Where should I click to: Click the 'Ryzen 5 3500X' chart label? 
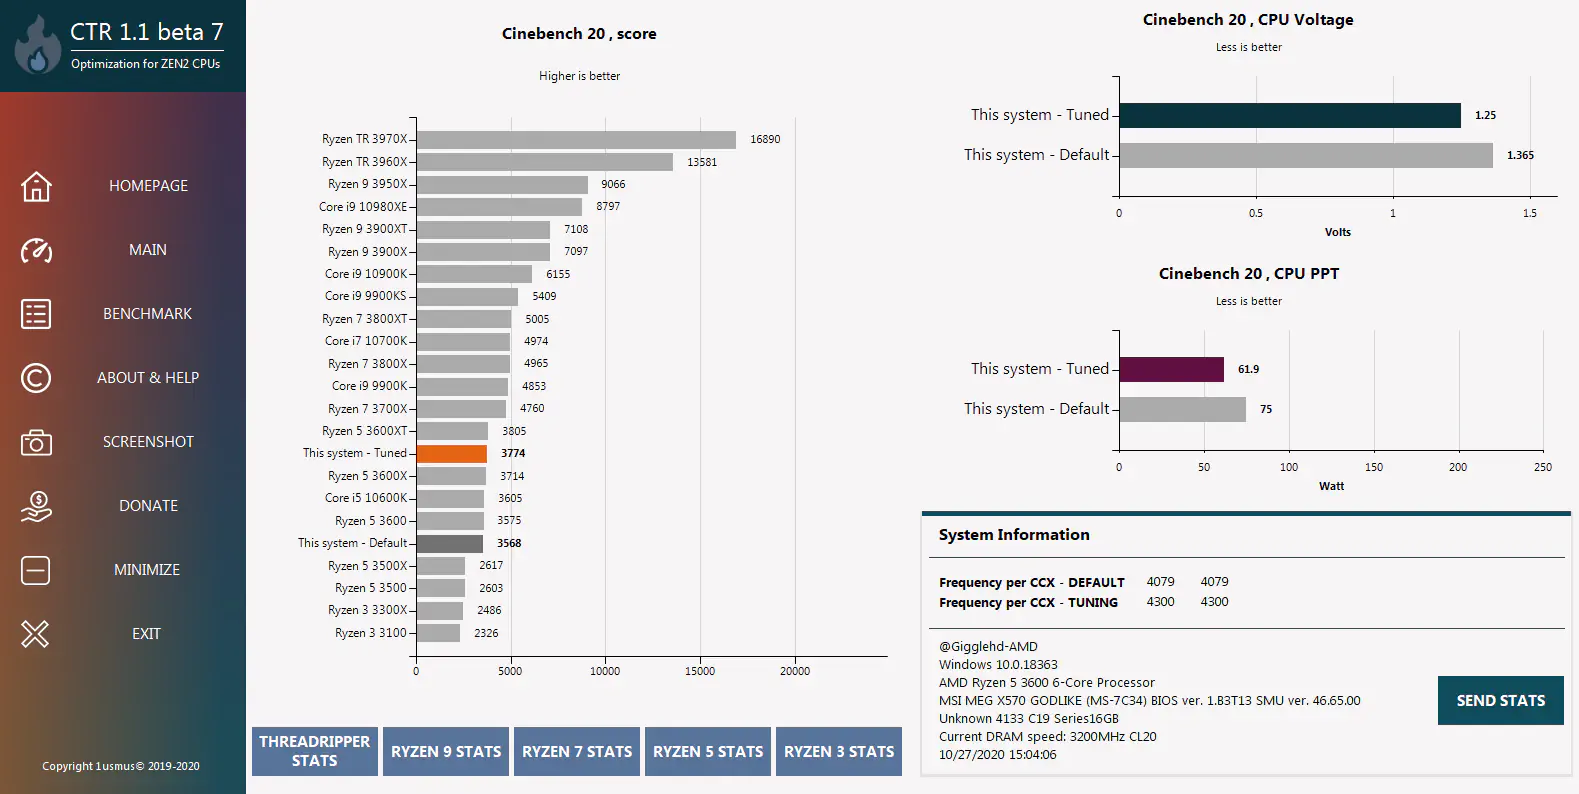[x=368, y=566]
